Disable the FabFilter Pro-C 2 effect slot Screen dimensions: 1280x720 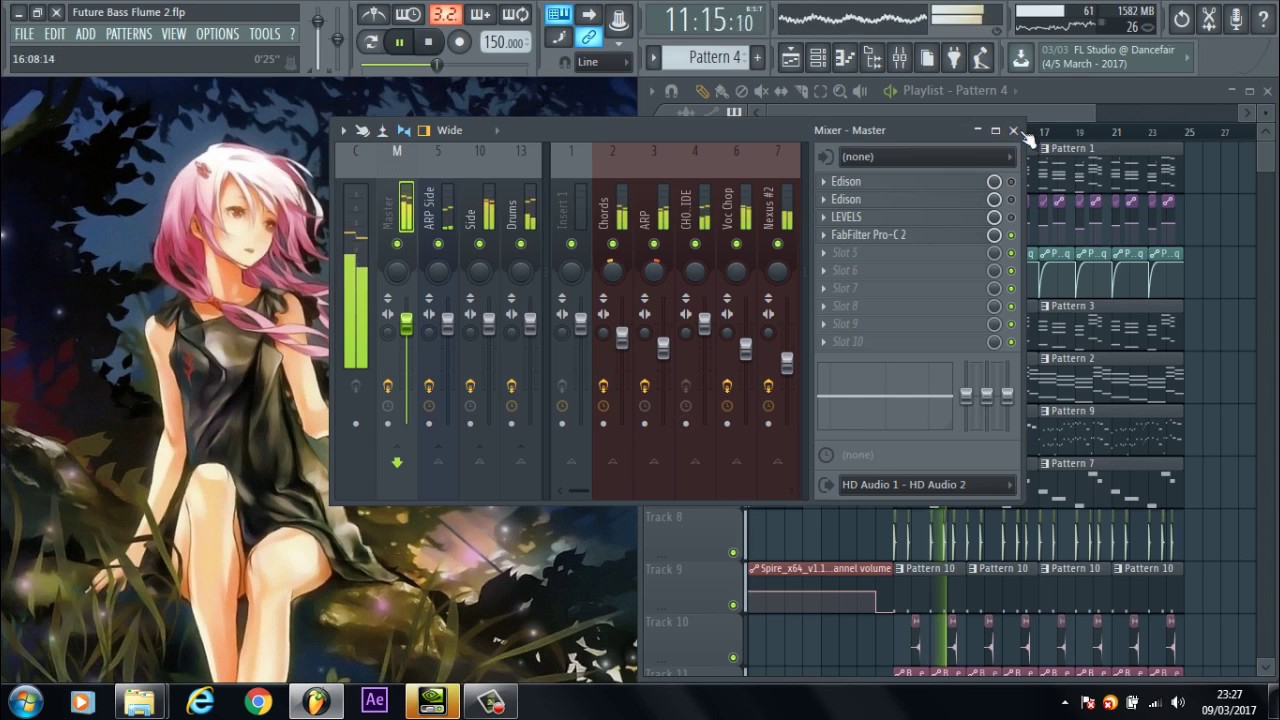point(1011,235)
